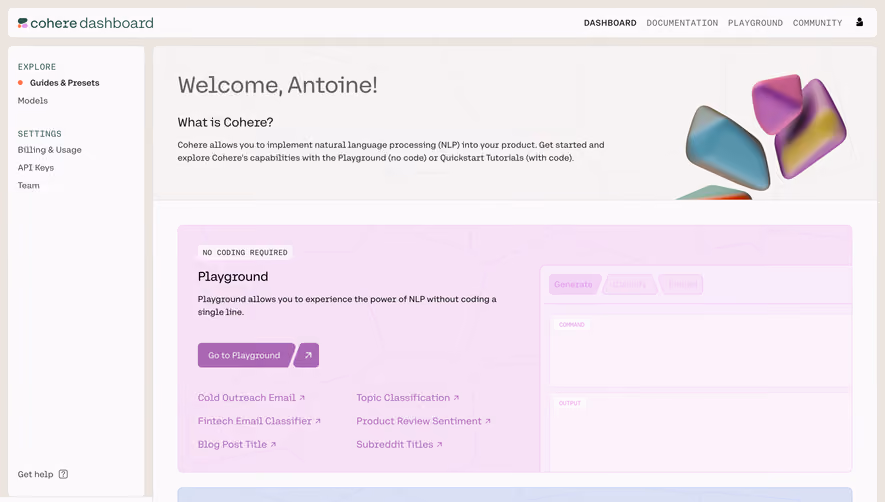Select the Classify tab in preview
The width and height of the screenshot is (885, 502).
(x=629, y=285)
